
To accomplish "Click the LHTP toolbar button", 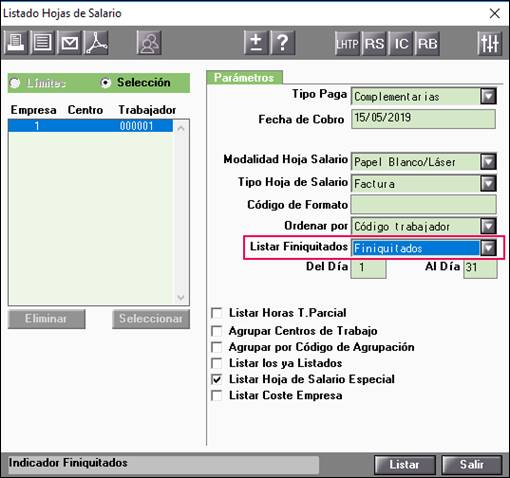I will (347, 43).
